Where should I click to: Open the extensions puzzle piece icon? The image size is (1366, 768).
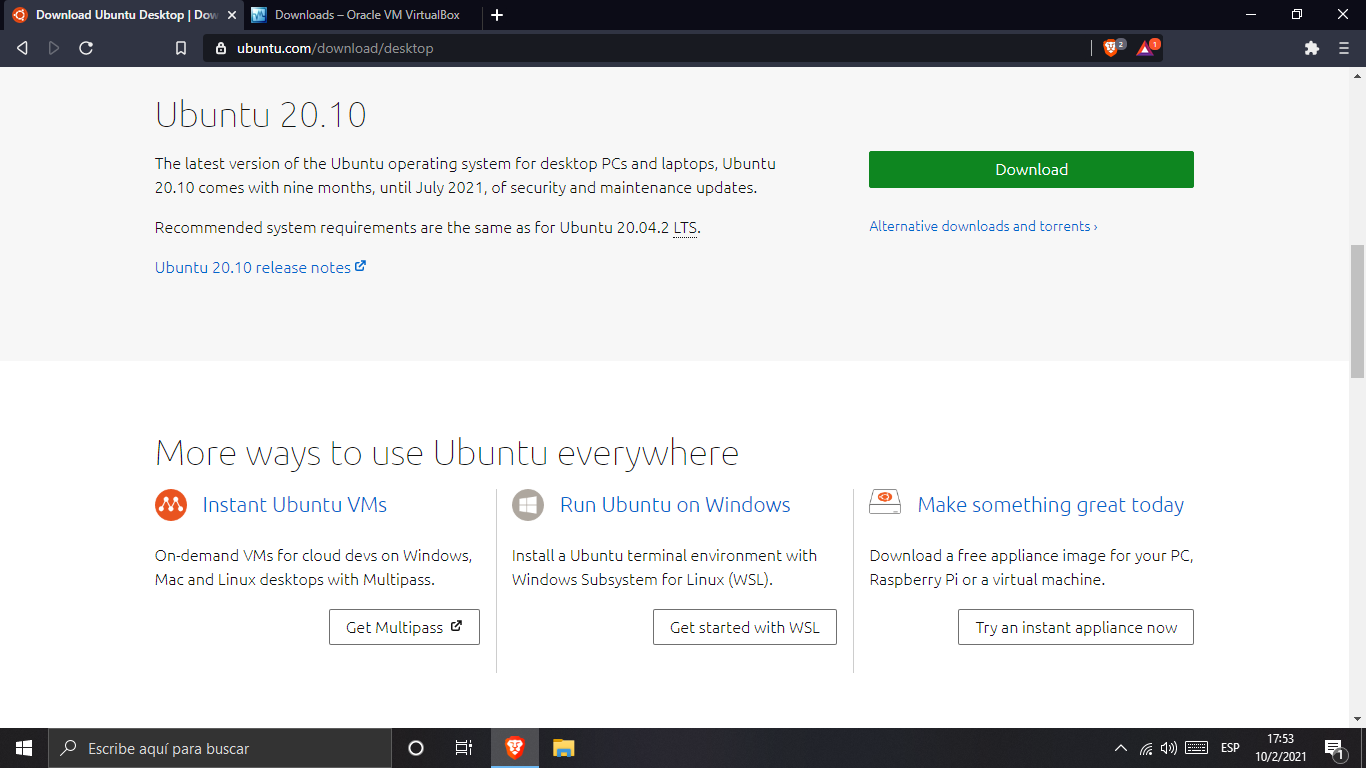coord(1312,48)
